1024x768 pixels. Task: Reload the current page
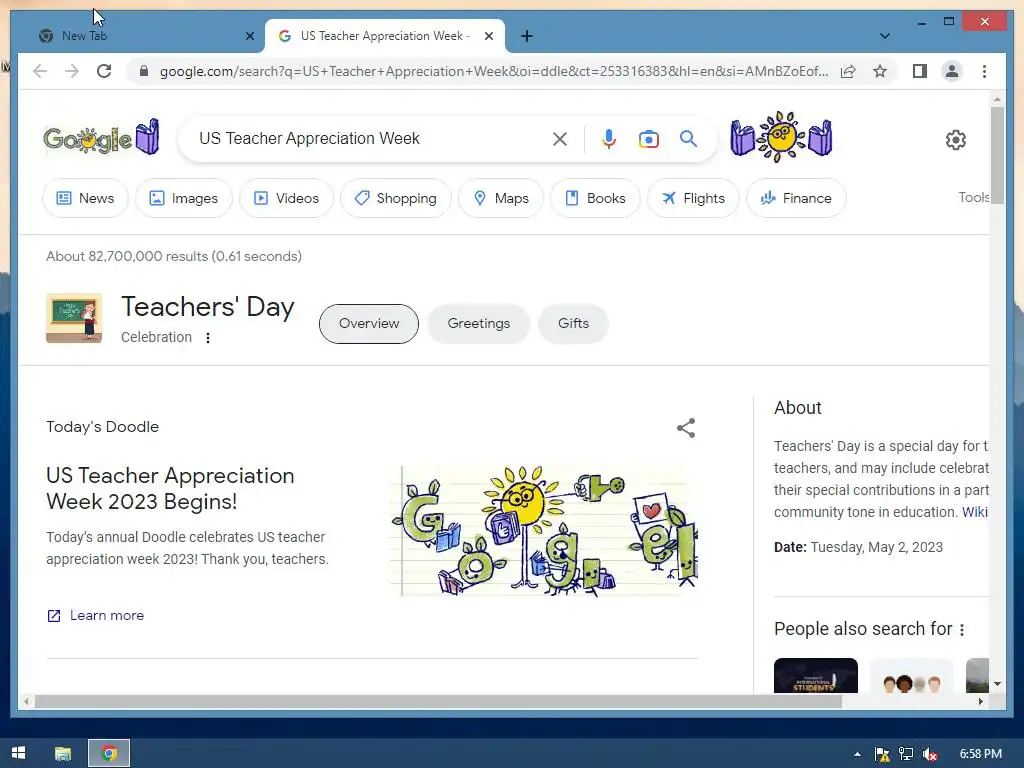[x=104, y=71]
